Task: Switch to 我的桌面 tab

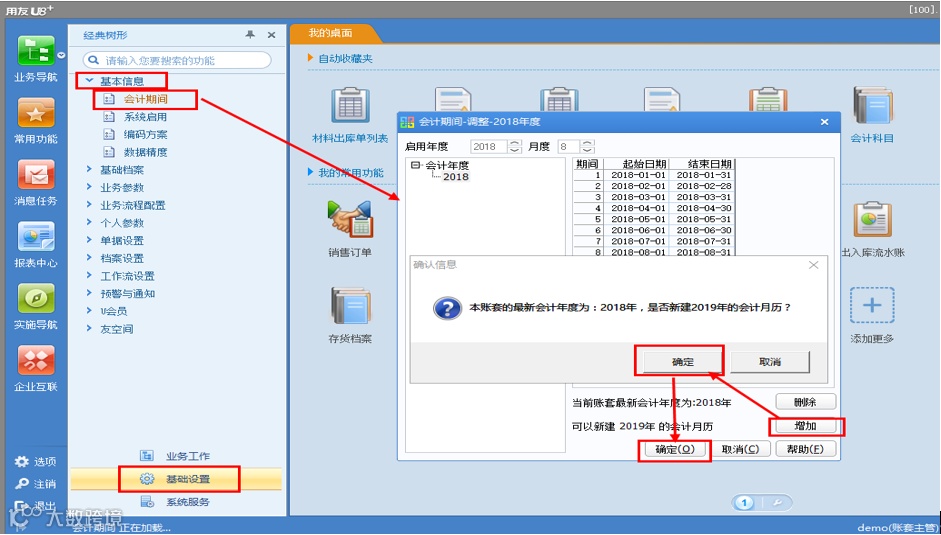Action: (331, 33)
